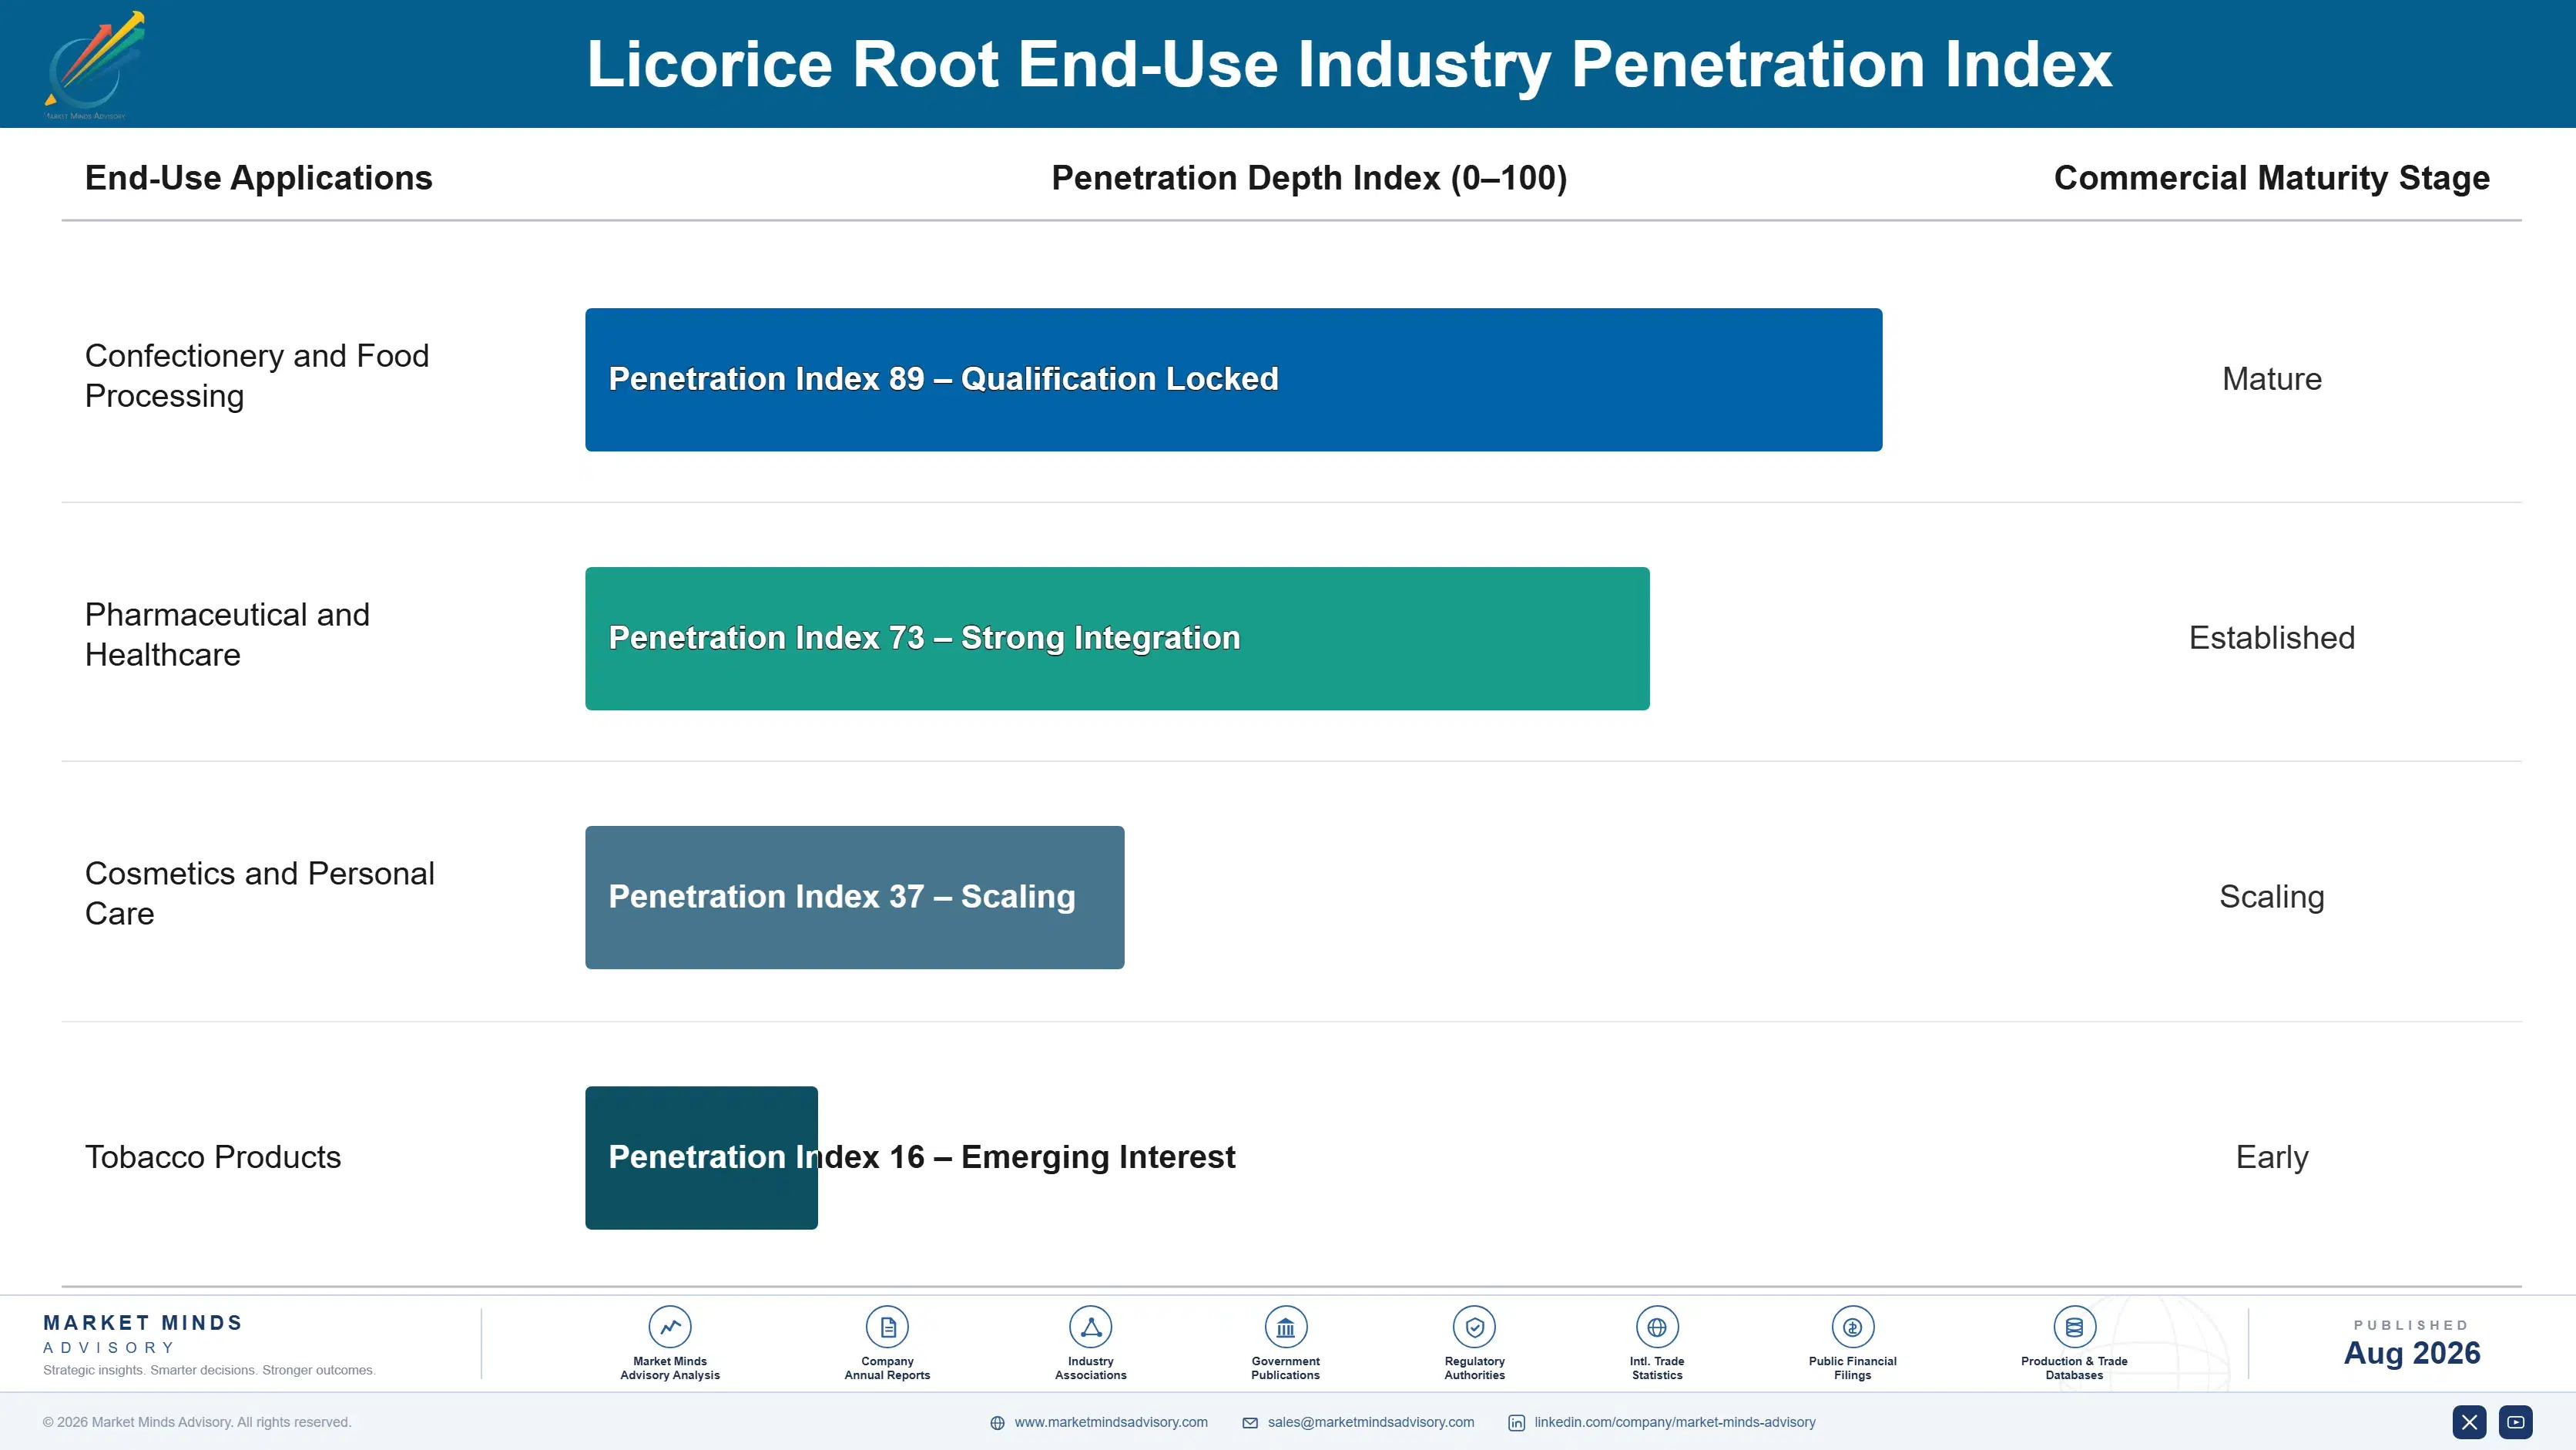
Task: Click the LinkedIn icon in the footer
Action: (x=1517, y=1423)
